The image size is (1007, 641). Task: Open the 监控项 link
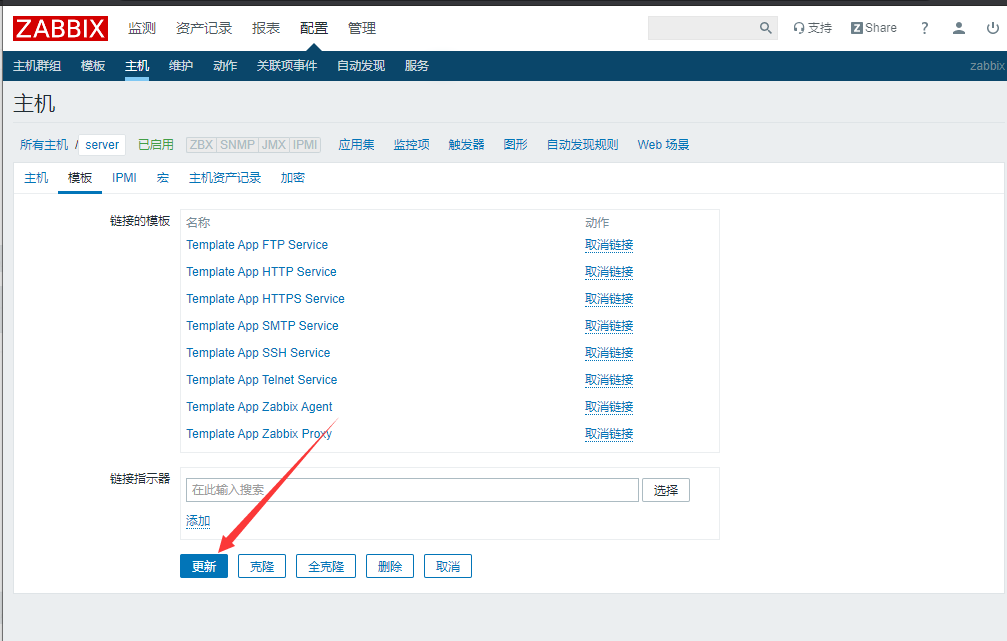[x=412, y=145]
